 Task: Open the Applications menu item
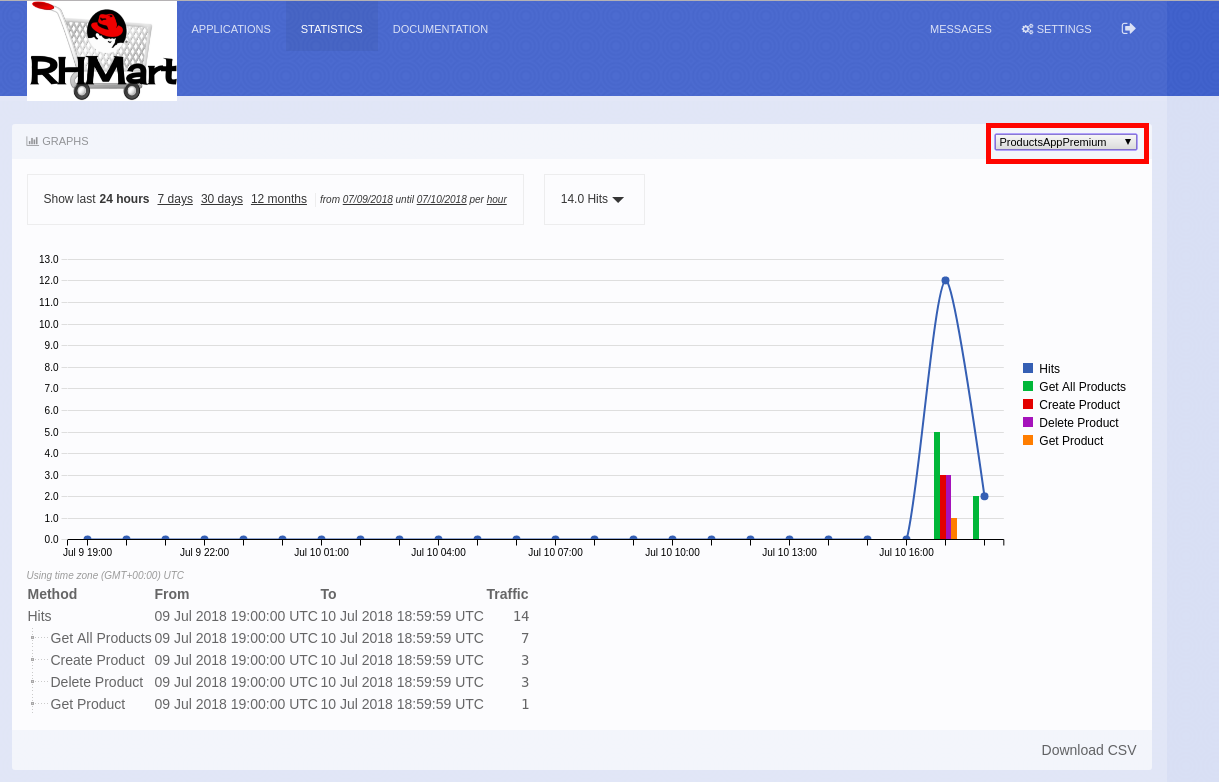tap(231, 29)
